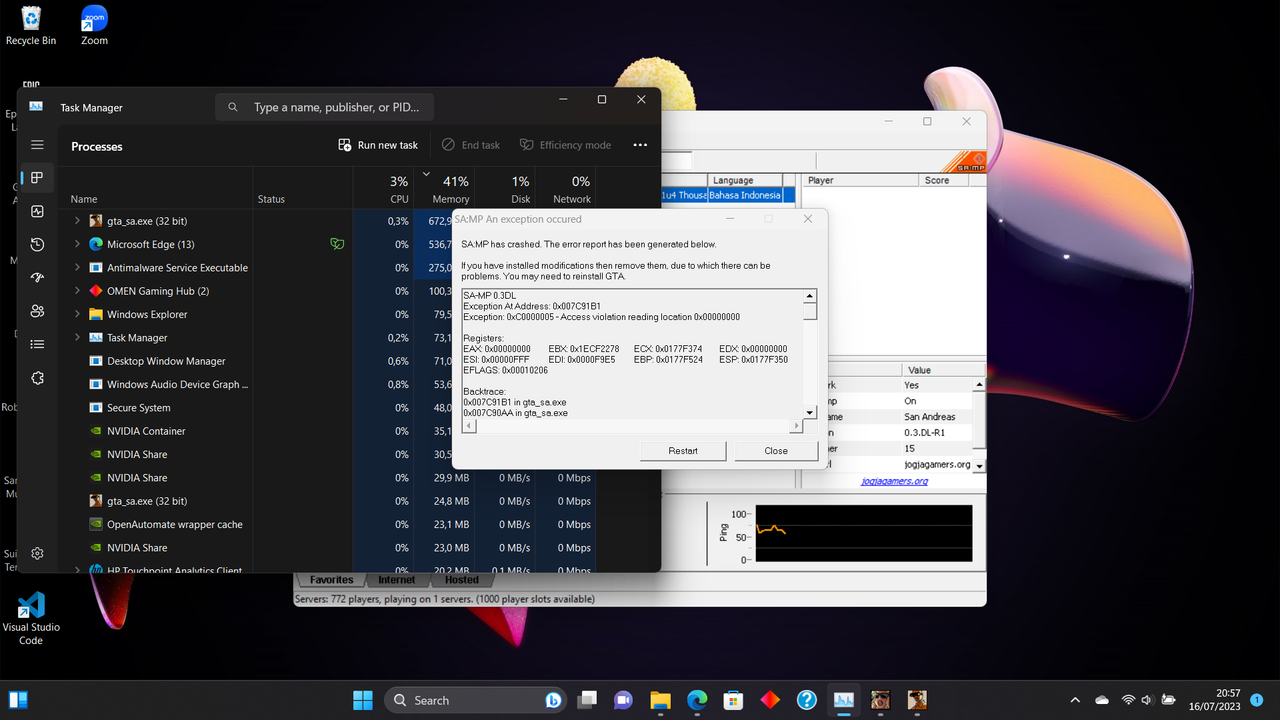Screen dimensions: 1280x720
Task: Open the Windows Start menu
Action: (363, 700)
